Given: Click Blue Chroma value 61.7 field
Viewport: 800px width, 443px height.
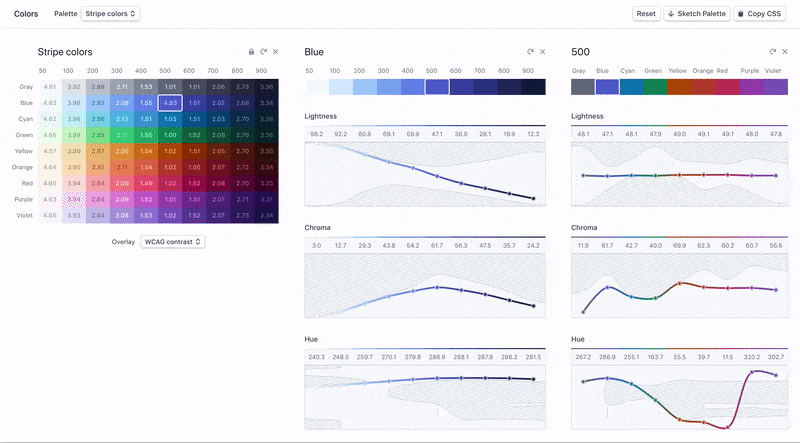Looking at the screenshot, I should click(437, 245).
